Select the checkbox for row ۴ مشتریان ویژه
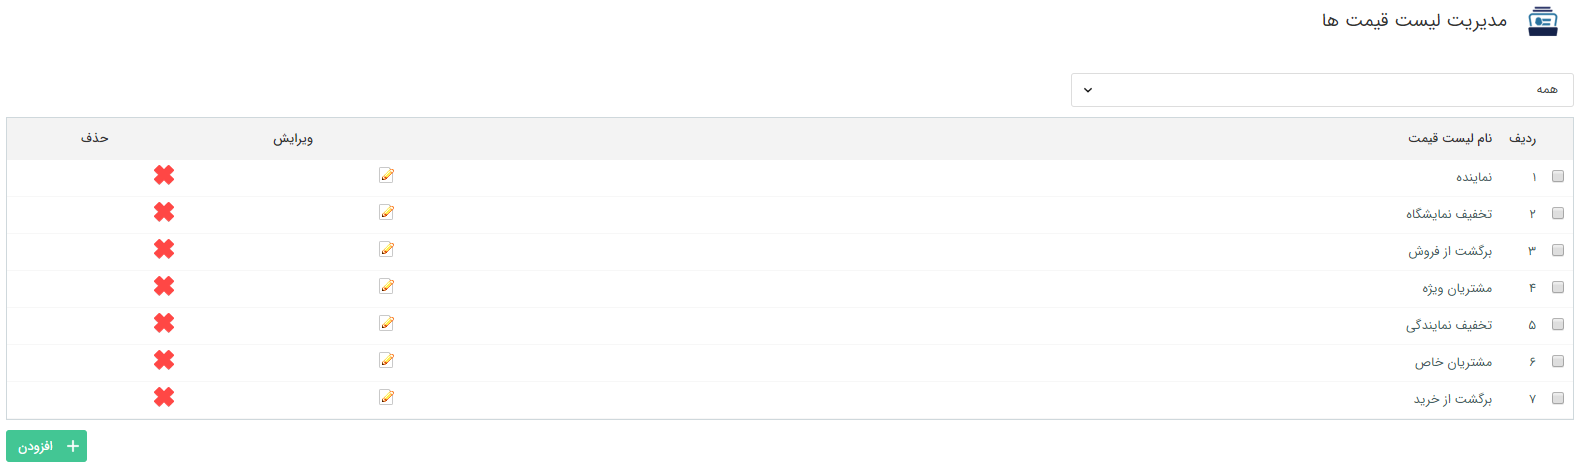The image size is (1581, 465). [x=1558, y=287]
